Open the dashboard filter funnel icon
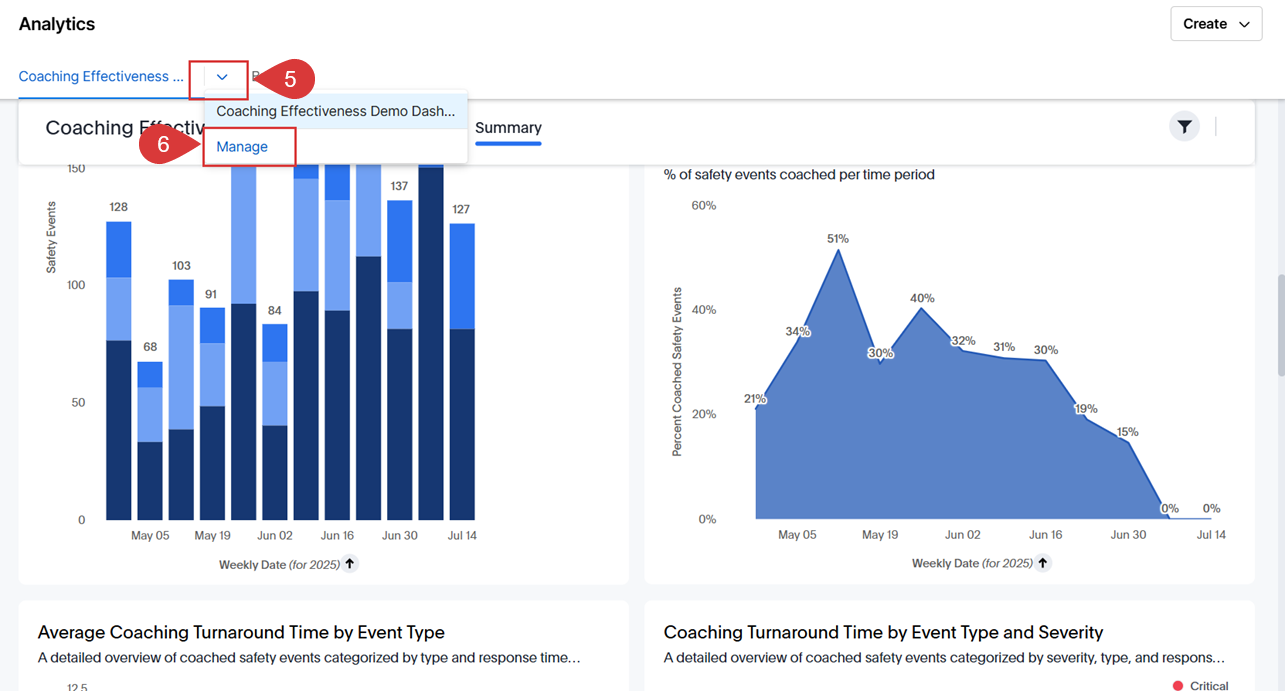This screenshot has width=1285, height=691. point(1184,127)
